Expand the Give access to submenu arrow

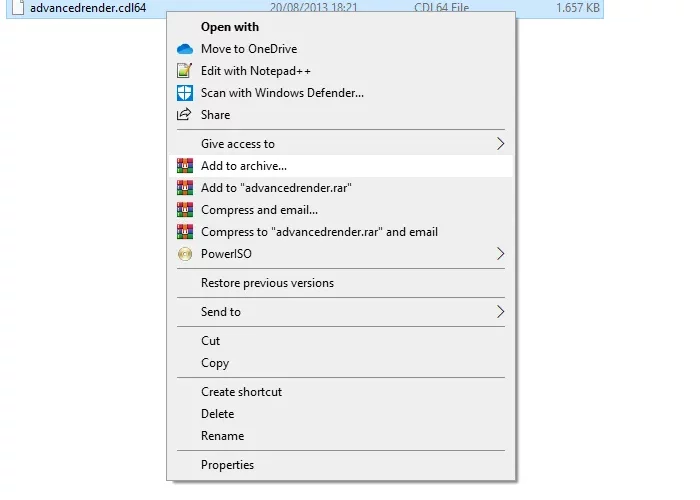(500, 144)
